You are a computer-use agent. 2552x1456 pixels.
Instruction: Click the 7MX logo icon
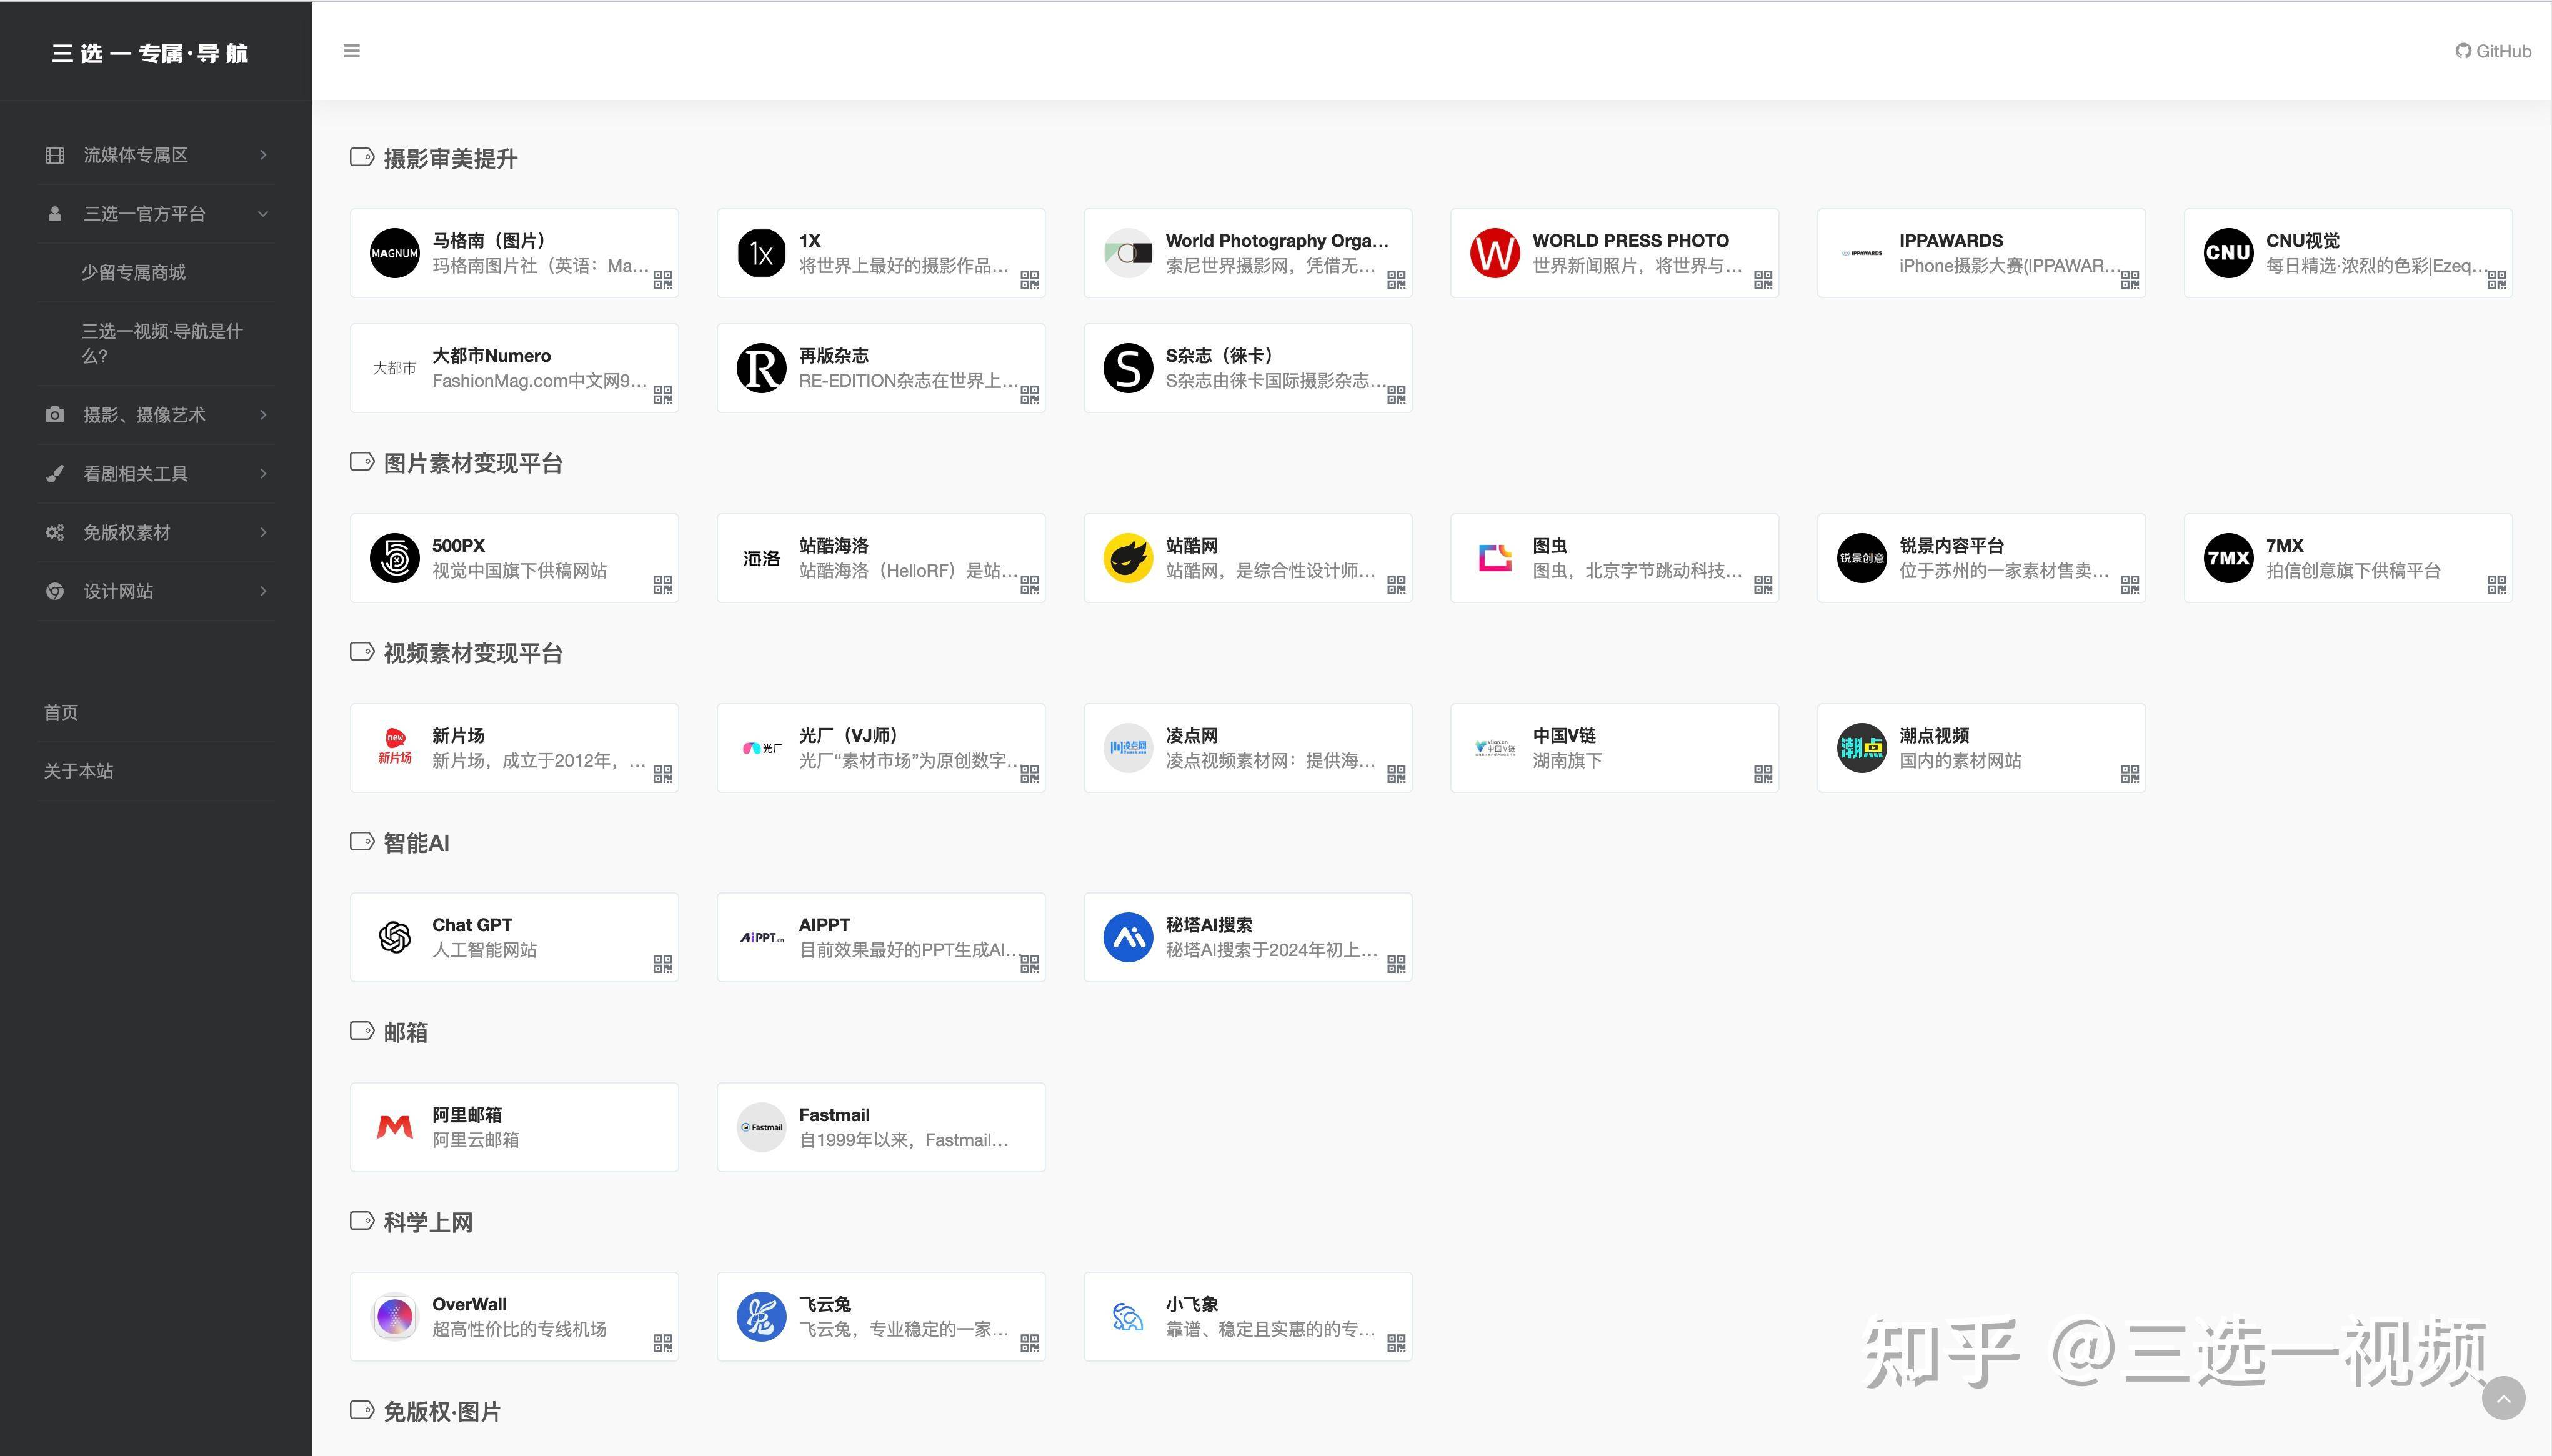pos(2229,558)
